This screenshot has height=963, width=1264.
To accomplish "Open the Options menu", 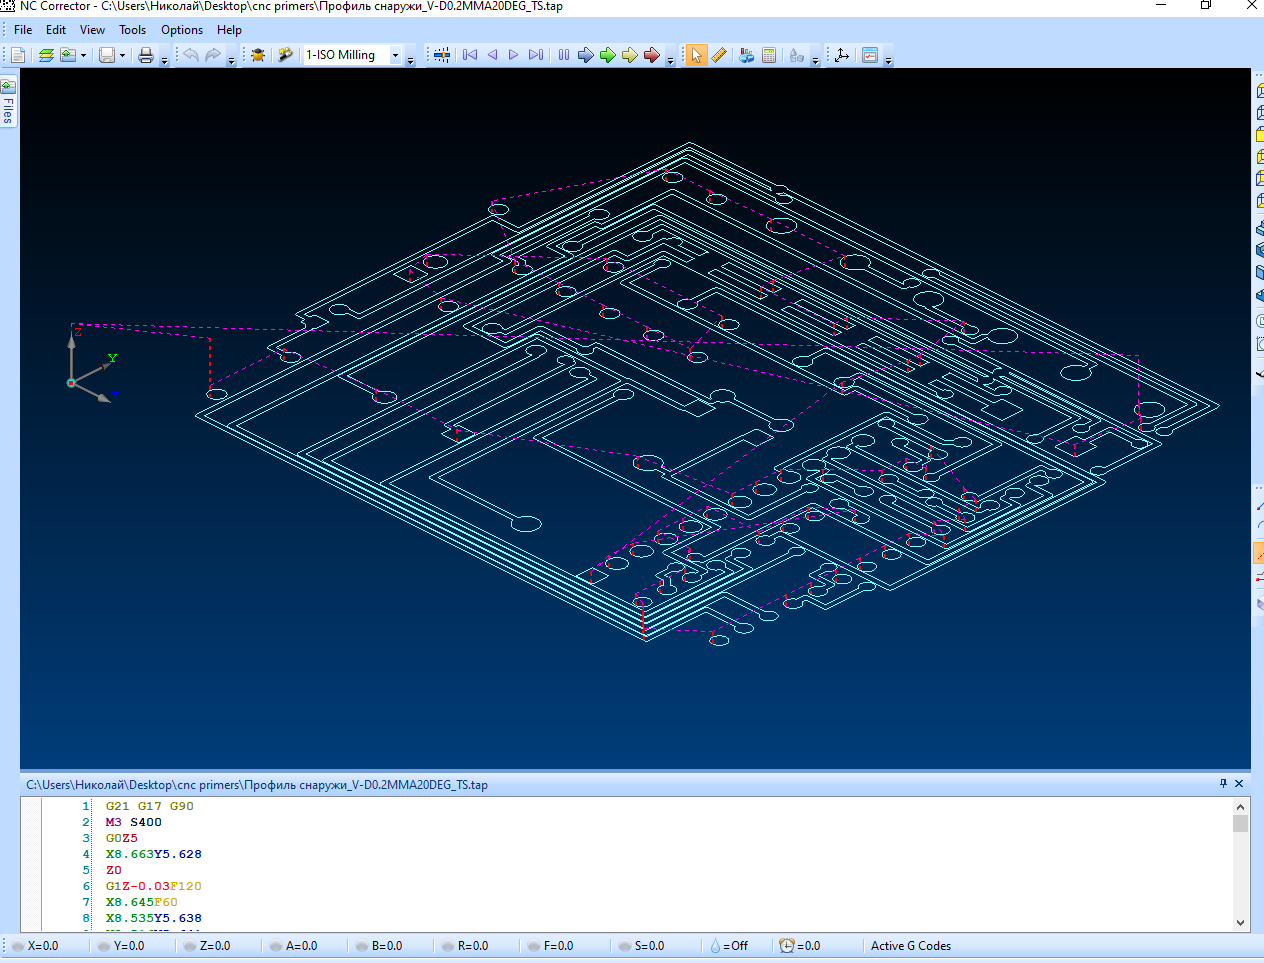I will click(x=182, y=30).
